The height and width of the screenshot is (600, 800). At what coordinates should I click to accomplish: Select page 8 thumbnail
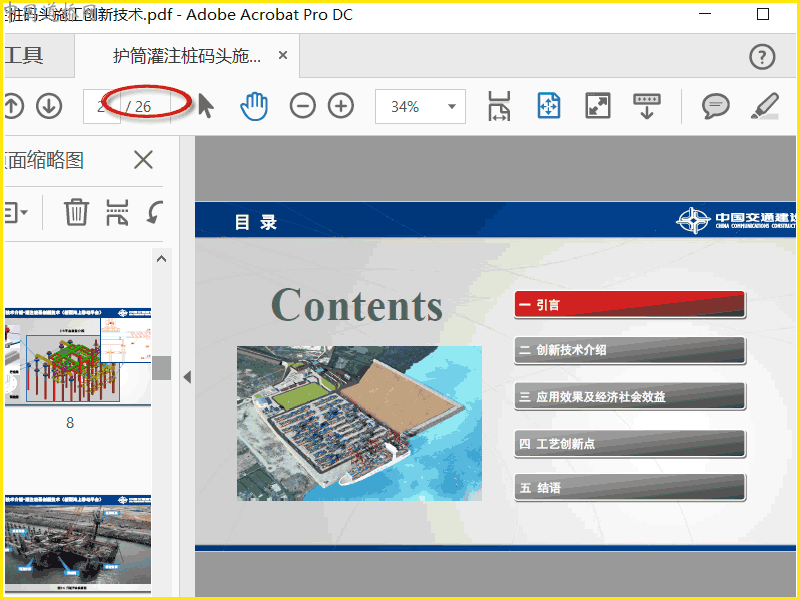[x=78, y=356]
